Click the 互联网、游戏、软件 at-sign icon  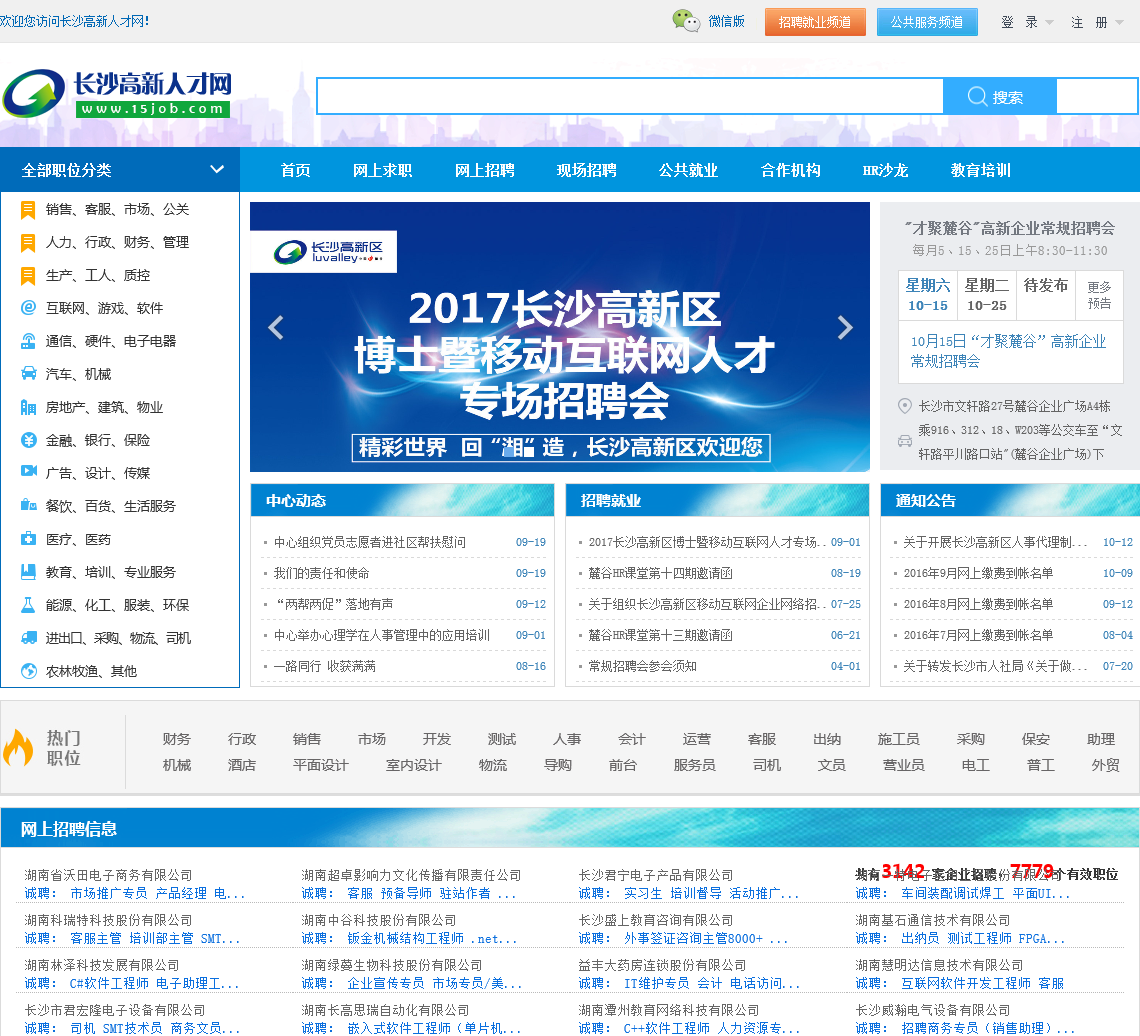(28, 308)
